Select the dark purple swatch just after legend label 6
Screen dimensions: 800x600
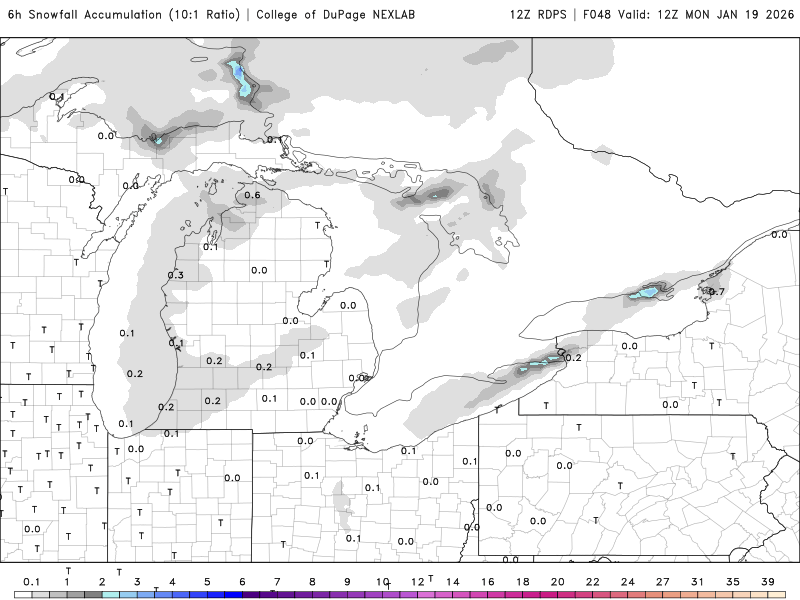coord(251,595)
